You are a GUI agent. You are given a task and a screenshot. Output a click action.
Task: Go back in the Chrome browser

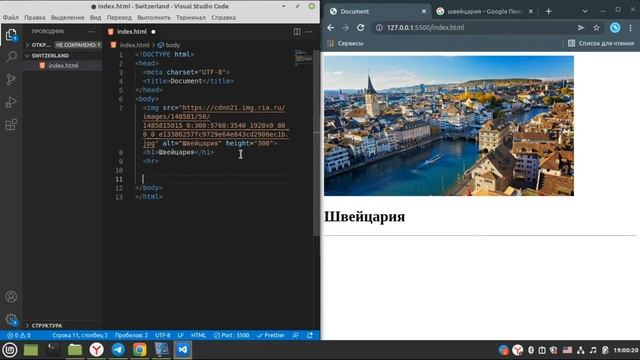click(331, 28)
